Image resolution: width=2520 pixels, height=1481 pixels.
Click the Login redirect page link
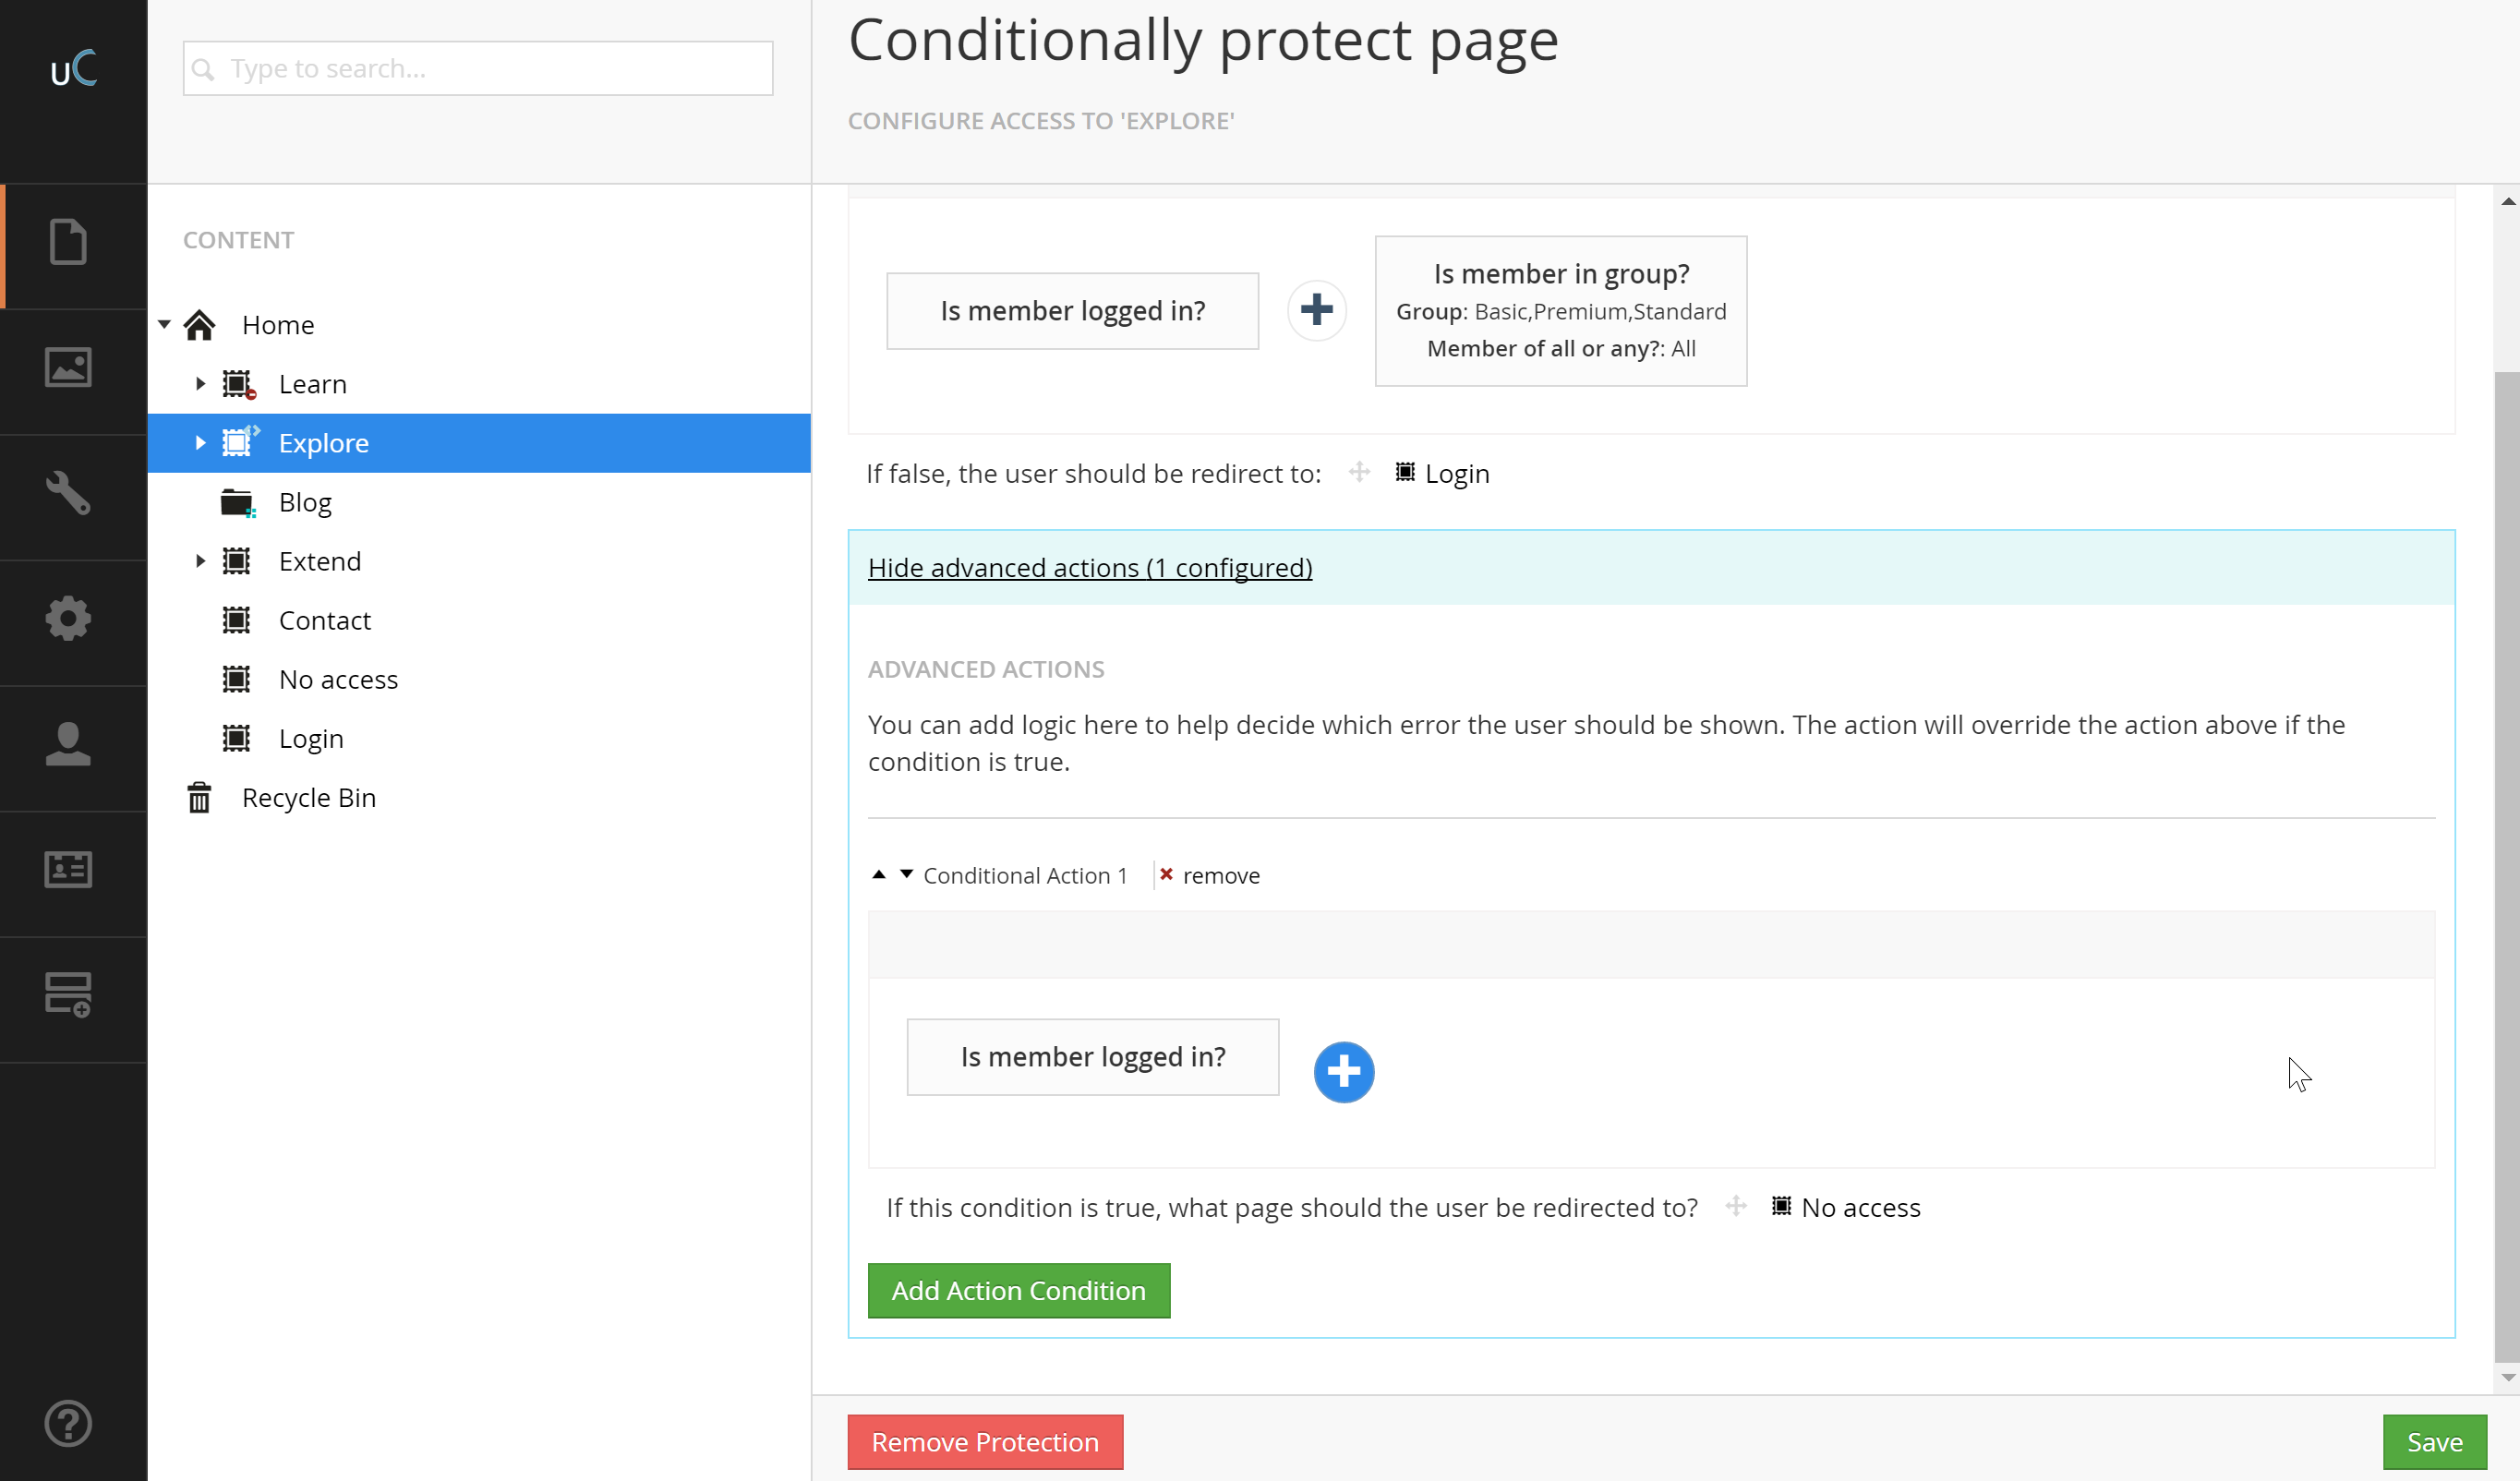1457,473
